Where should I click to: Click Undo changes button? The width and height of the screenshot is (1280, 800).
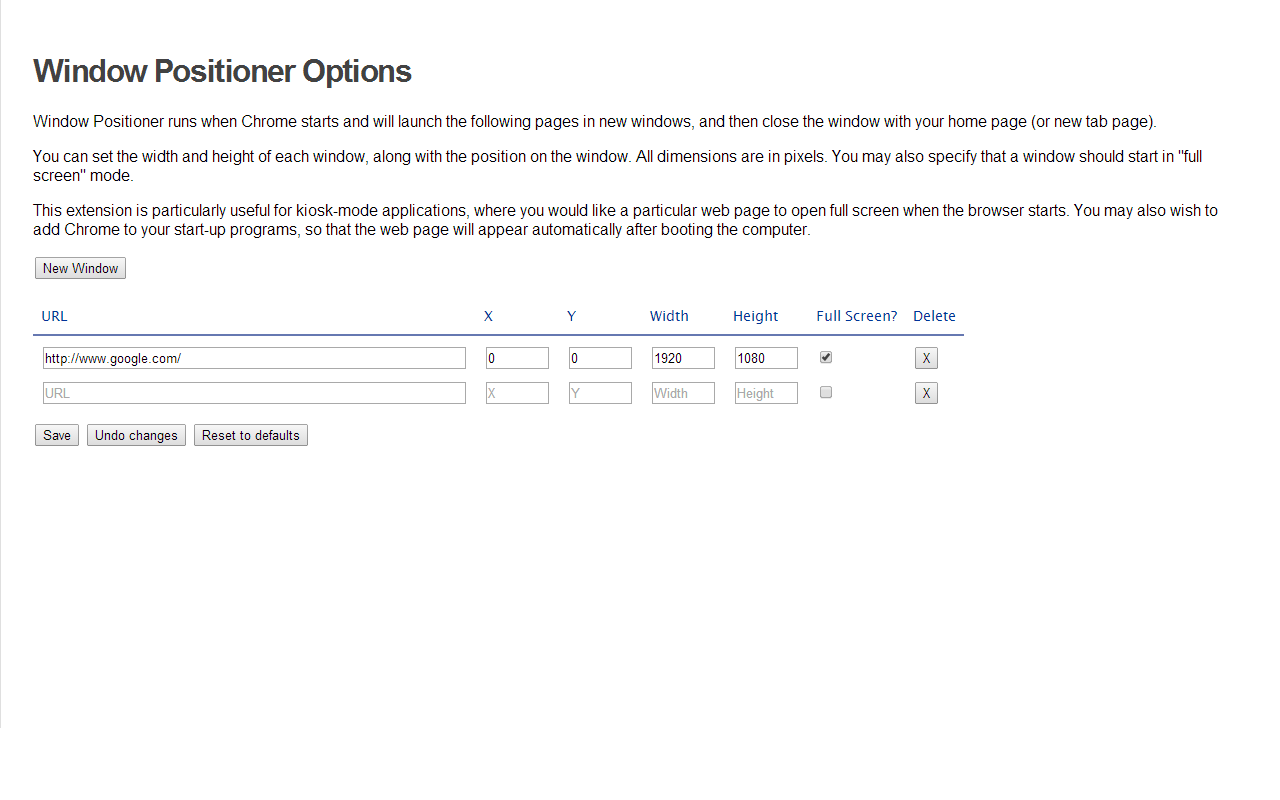(136, 435)
